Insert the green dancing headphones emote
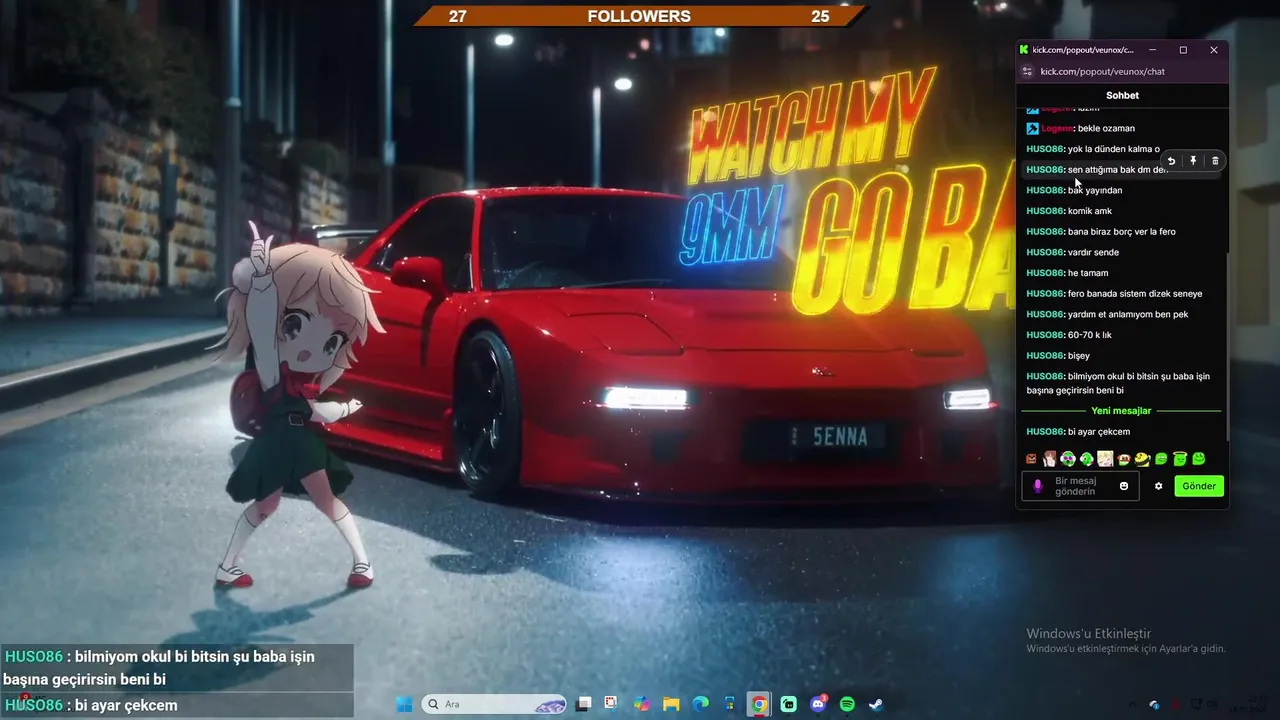1280x720 pixels. click(1087, 459)
